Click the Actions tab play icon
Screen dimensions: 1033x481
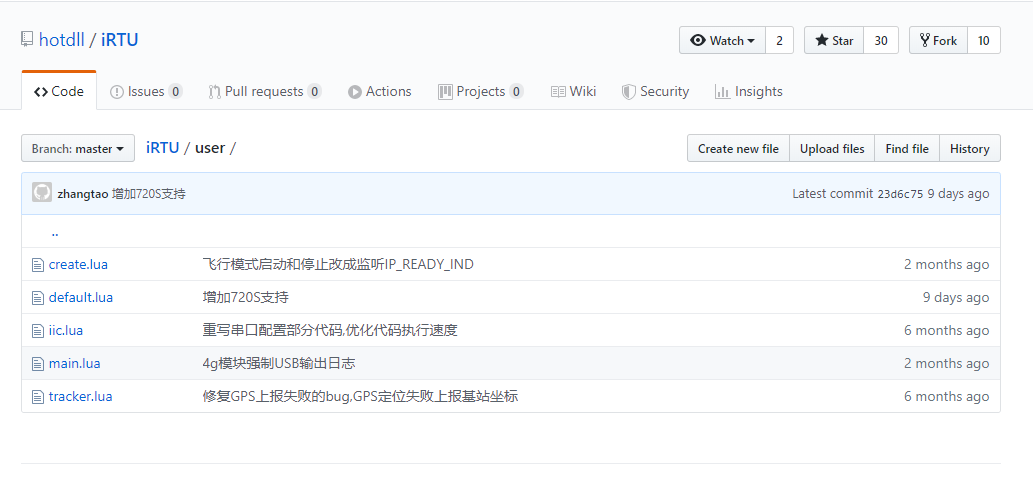pyautogui.click(x=354, y=92)
